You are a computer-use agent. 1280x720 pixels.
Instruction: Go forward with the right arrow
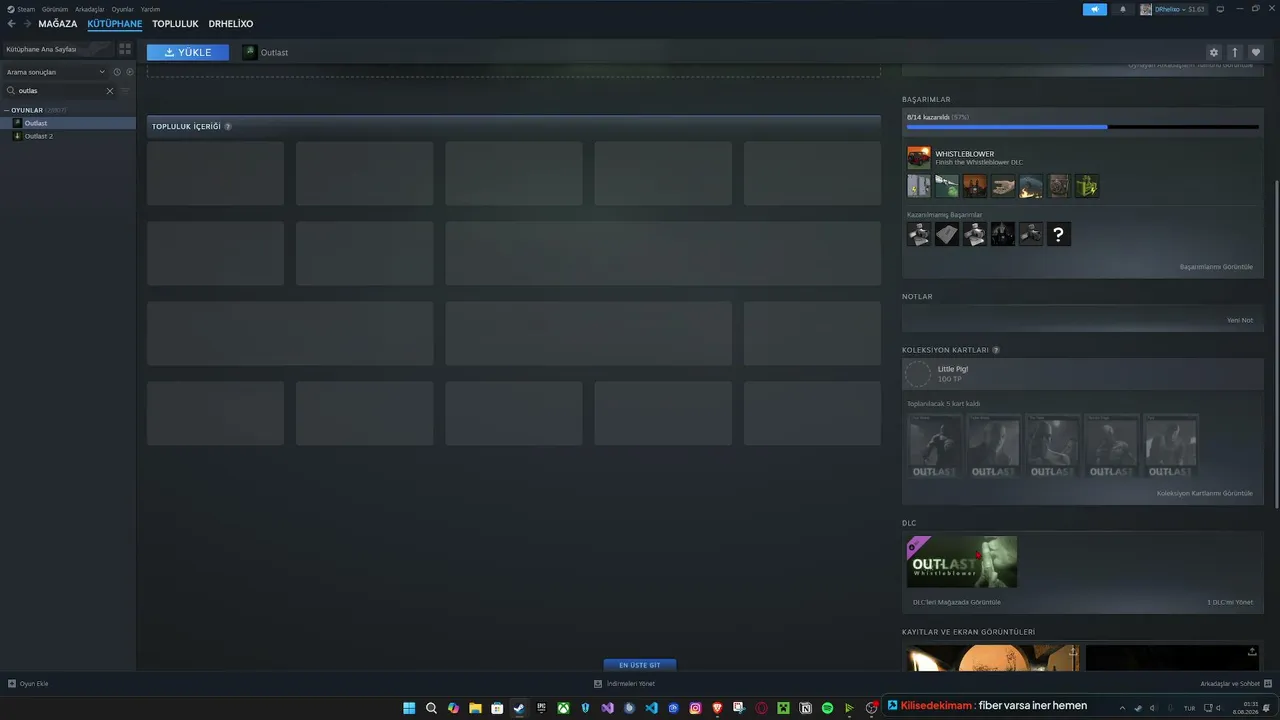(x=26, y=24)
